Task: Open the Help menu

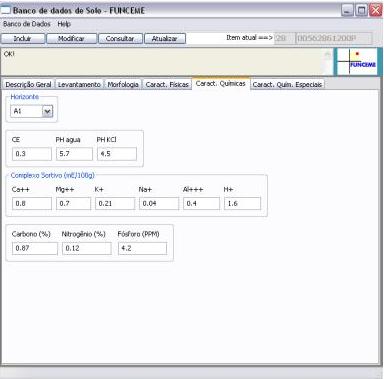Action: click(x=64, y=24)
